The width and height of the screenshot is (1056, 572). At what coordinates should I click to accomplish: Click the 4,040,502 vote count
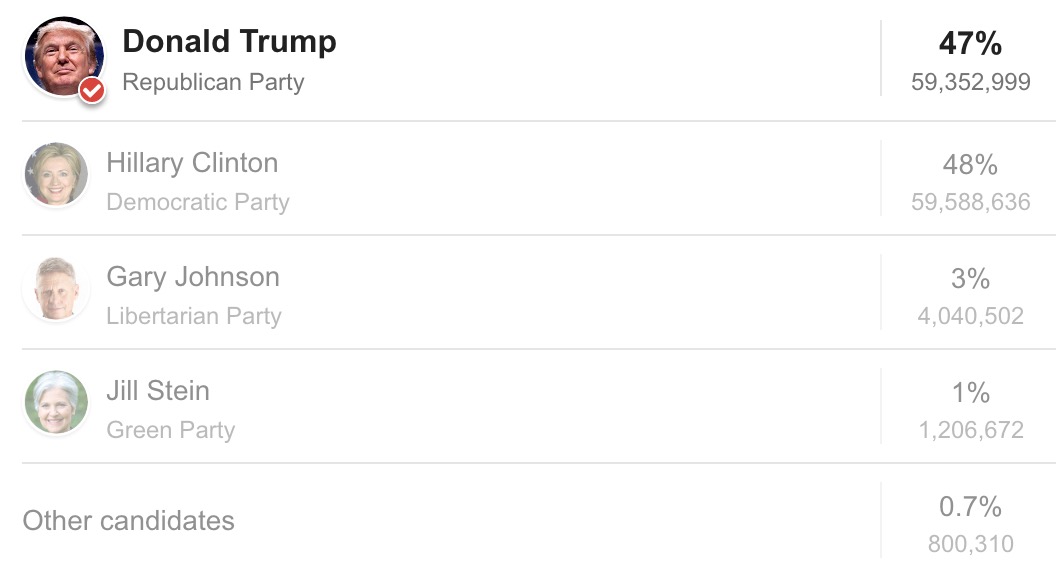tap(970, 316)
